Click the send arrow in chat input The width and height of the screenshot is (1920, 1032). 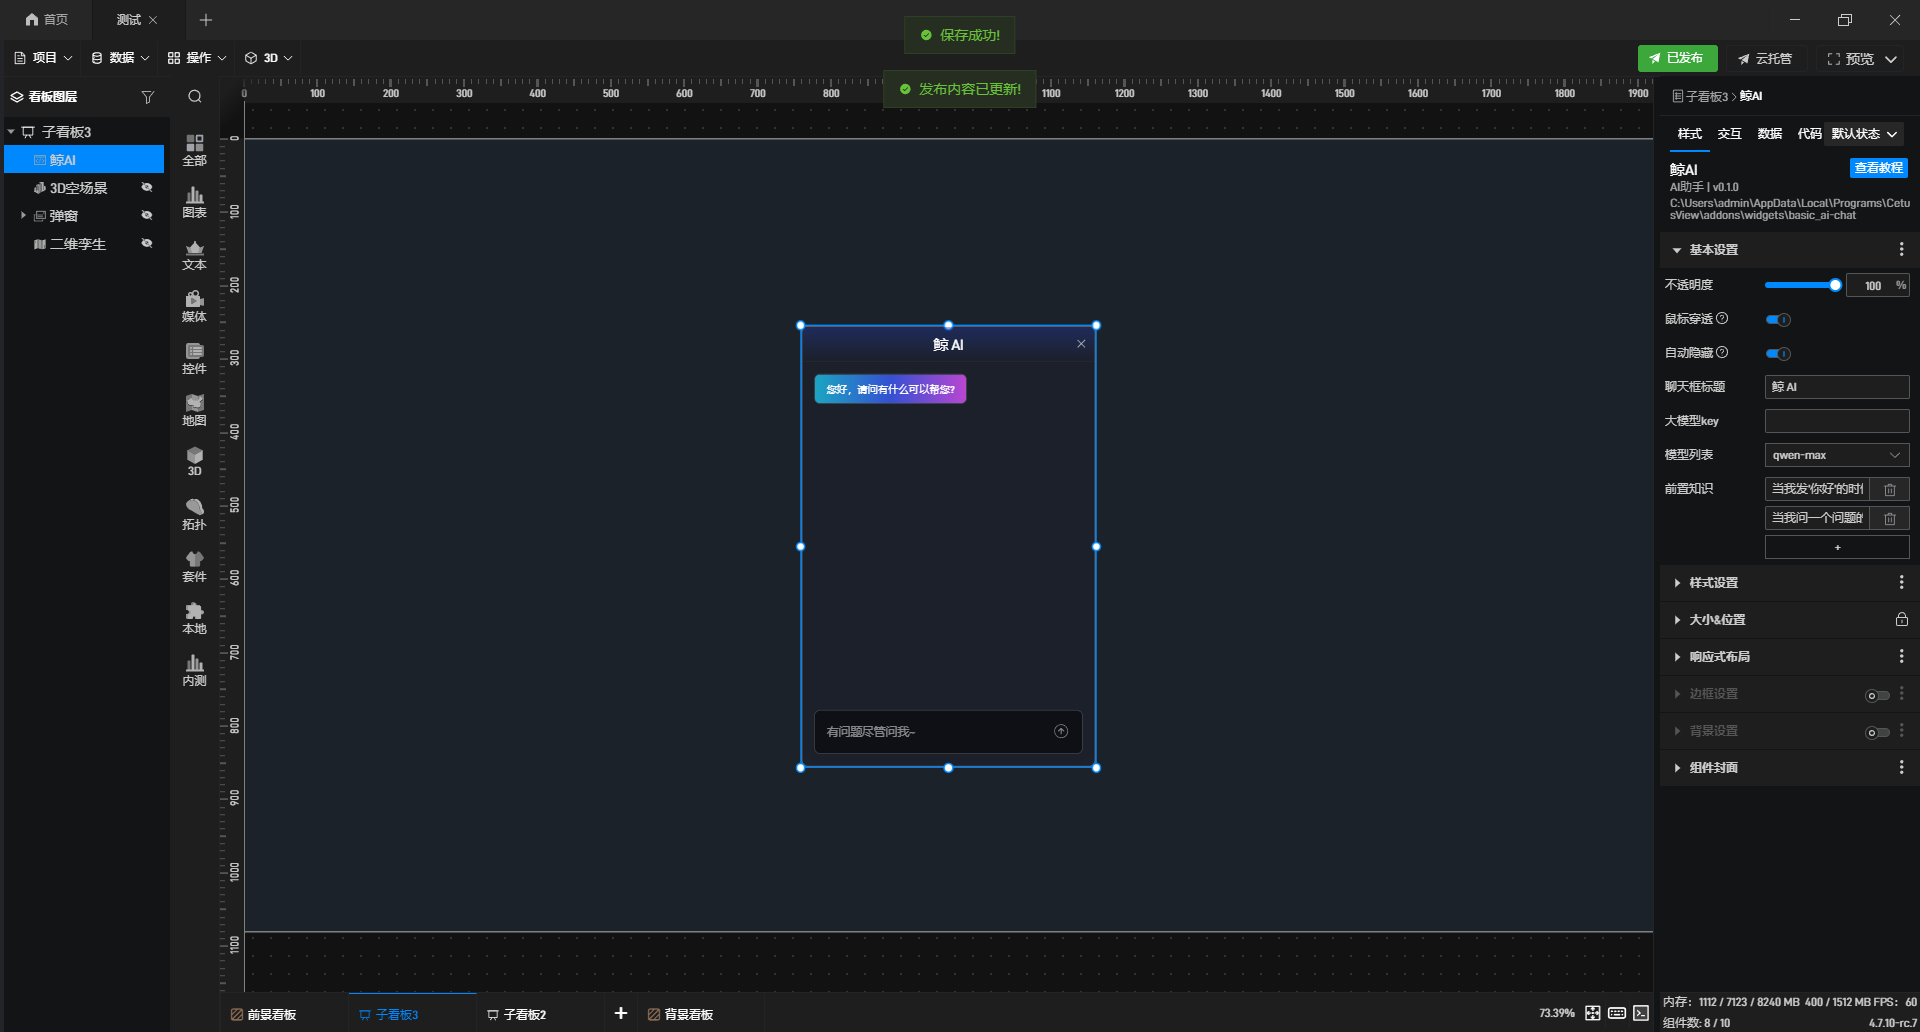(1061, 731)
